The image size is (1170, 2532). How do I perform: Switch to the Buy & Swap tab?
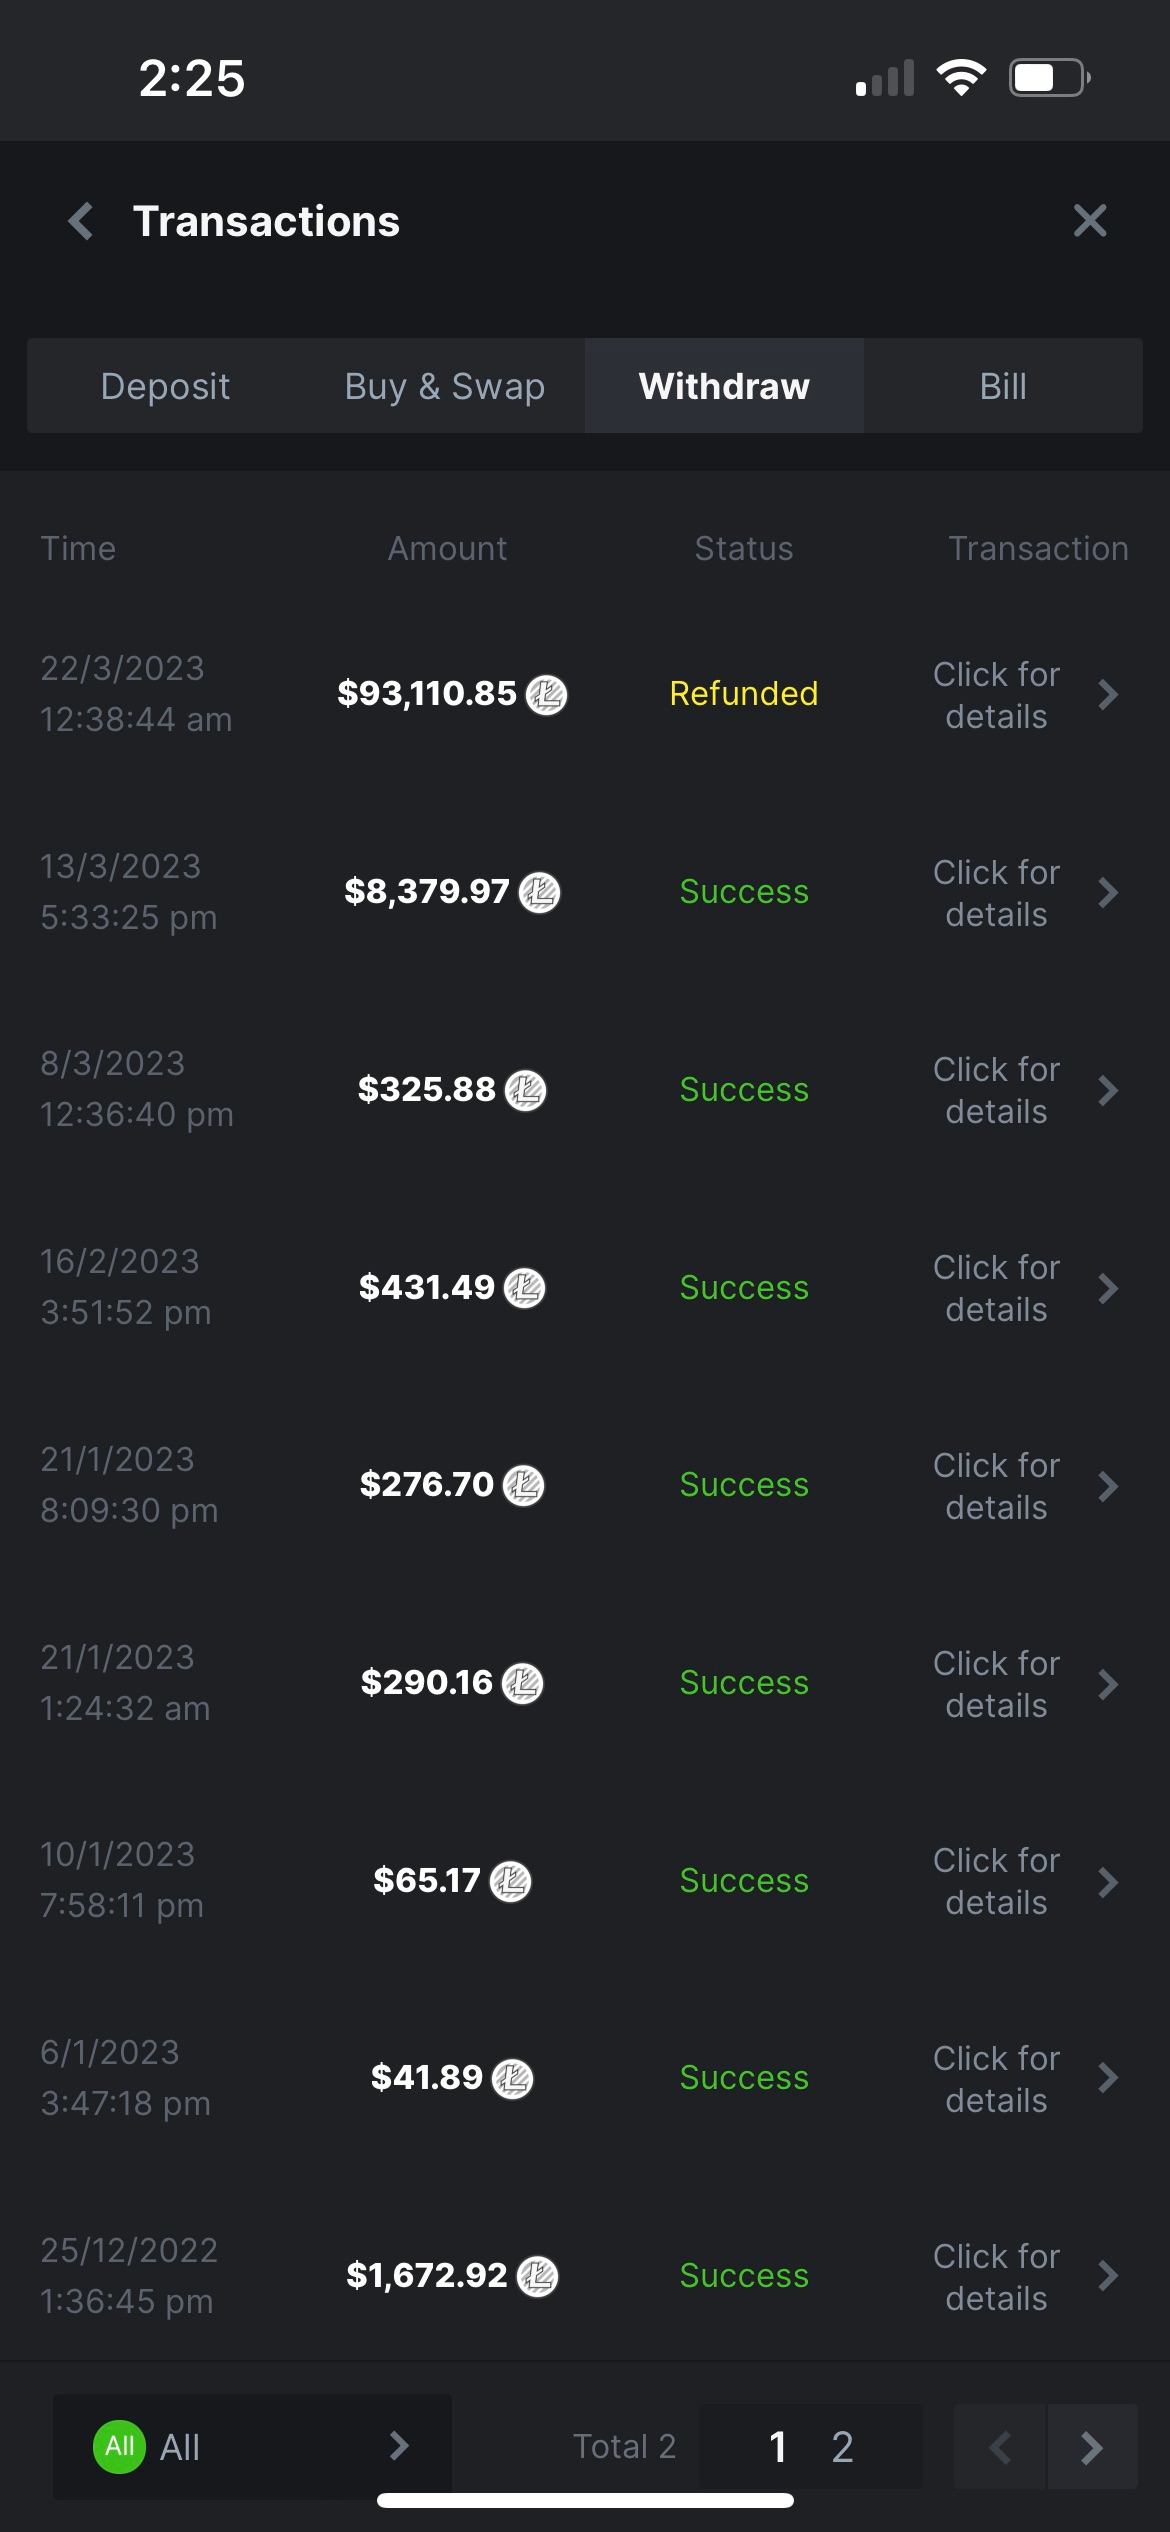(x=445, y=386)
